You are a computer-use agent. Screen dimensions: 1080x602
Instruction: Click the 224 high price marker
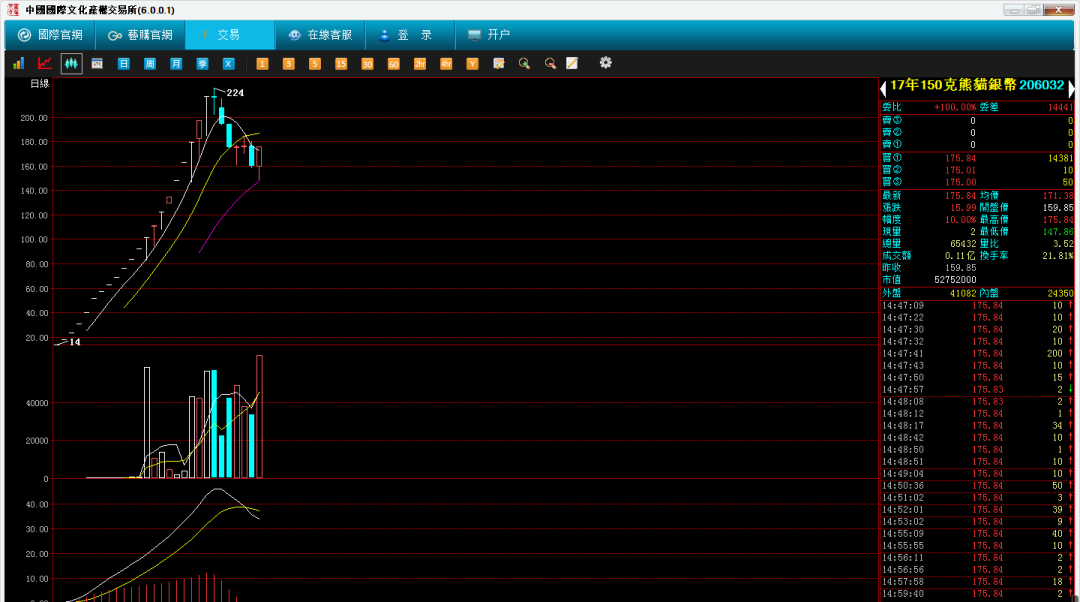point(235,93)
